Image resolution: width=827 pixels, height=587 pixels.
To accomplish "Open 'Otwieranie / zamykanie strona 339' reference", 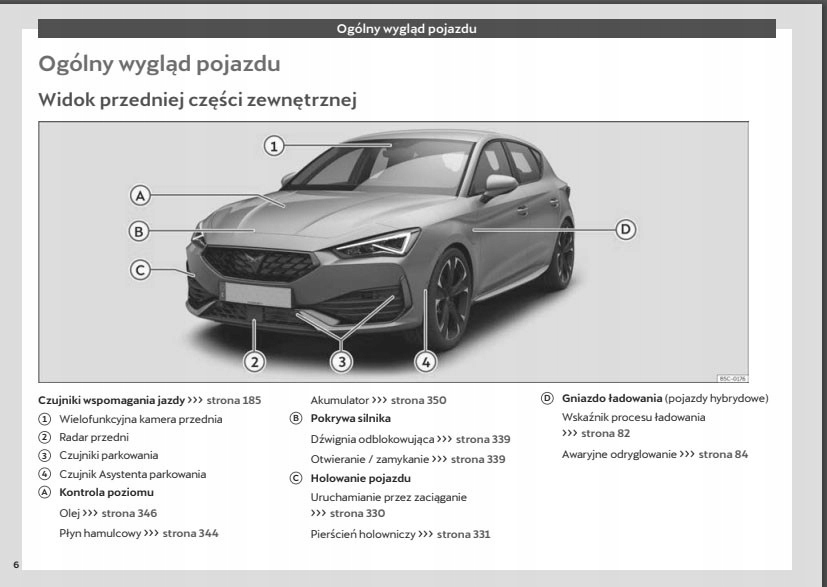I will click(x=408, y=459).
